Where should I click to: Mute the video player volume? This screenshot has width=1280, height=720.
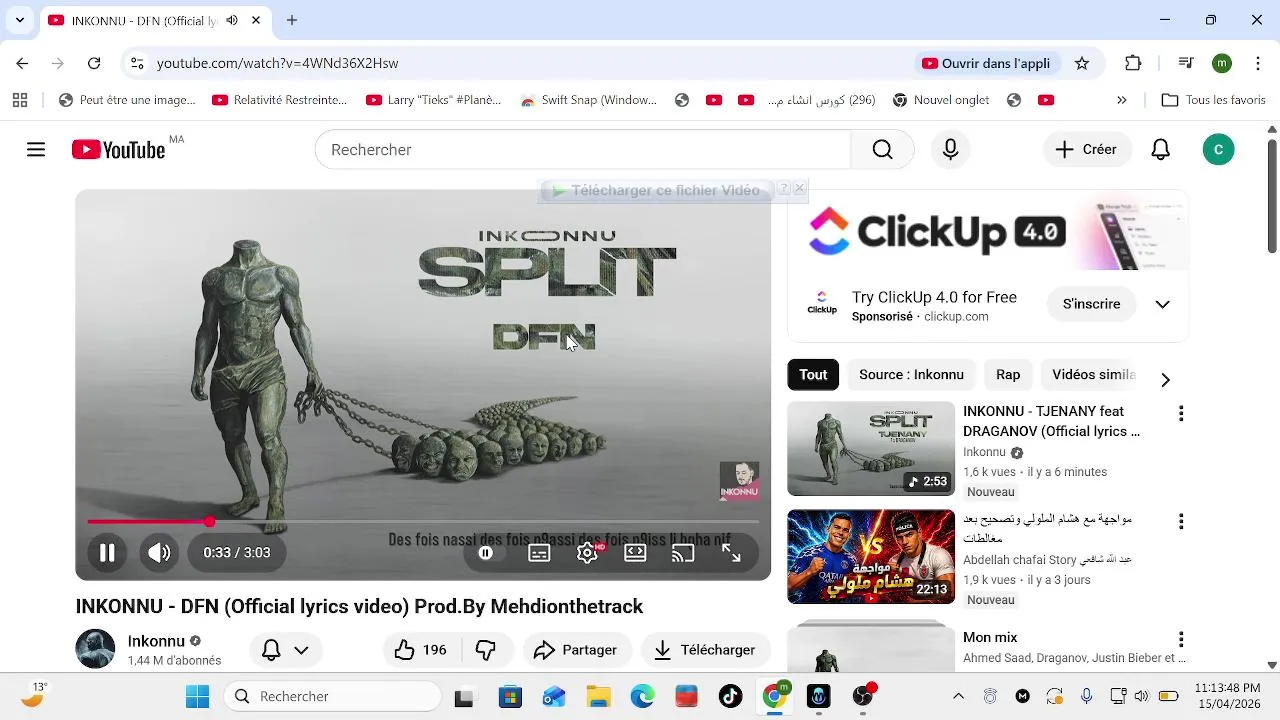159,553
